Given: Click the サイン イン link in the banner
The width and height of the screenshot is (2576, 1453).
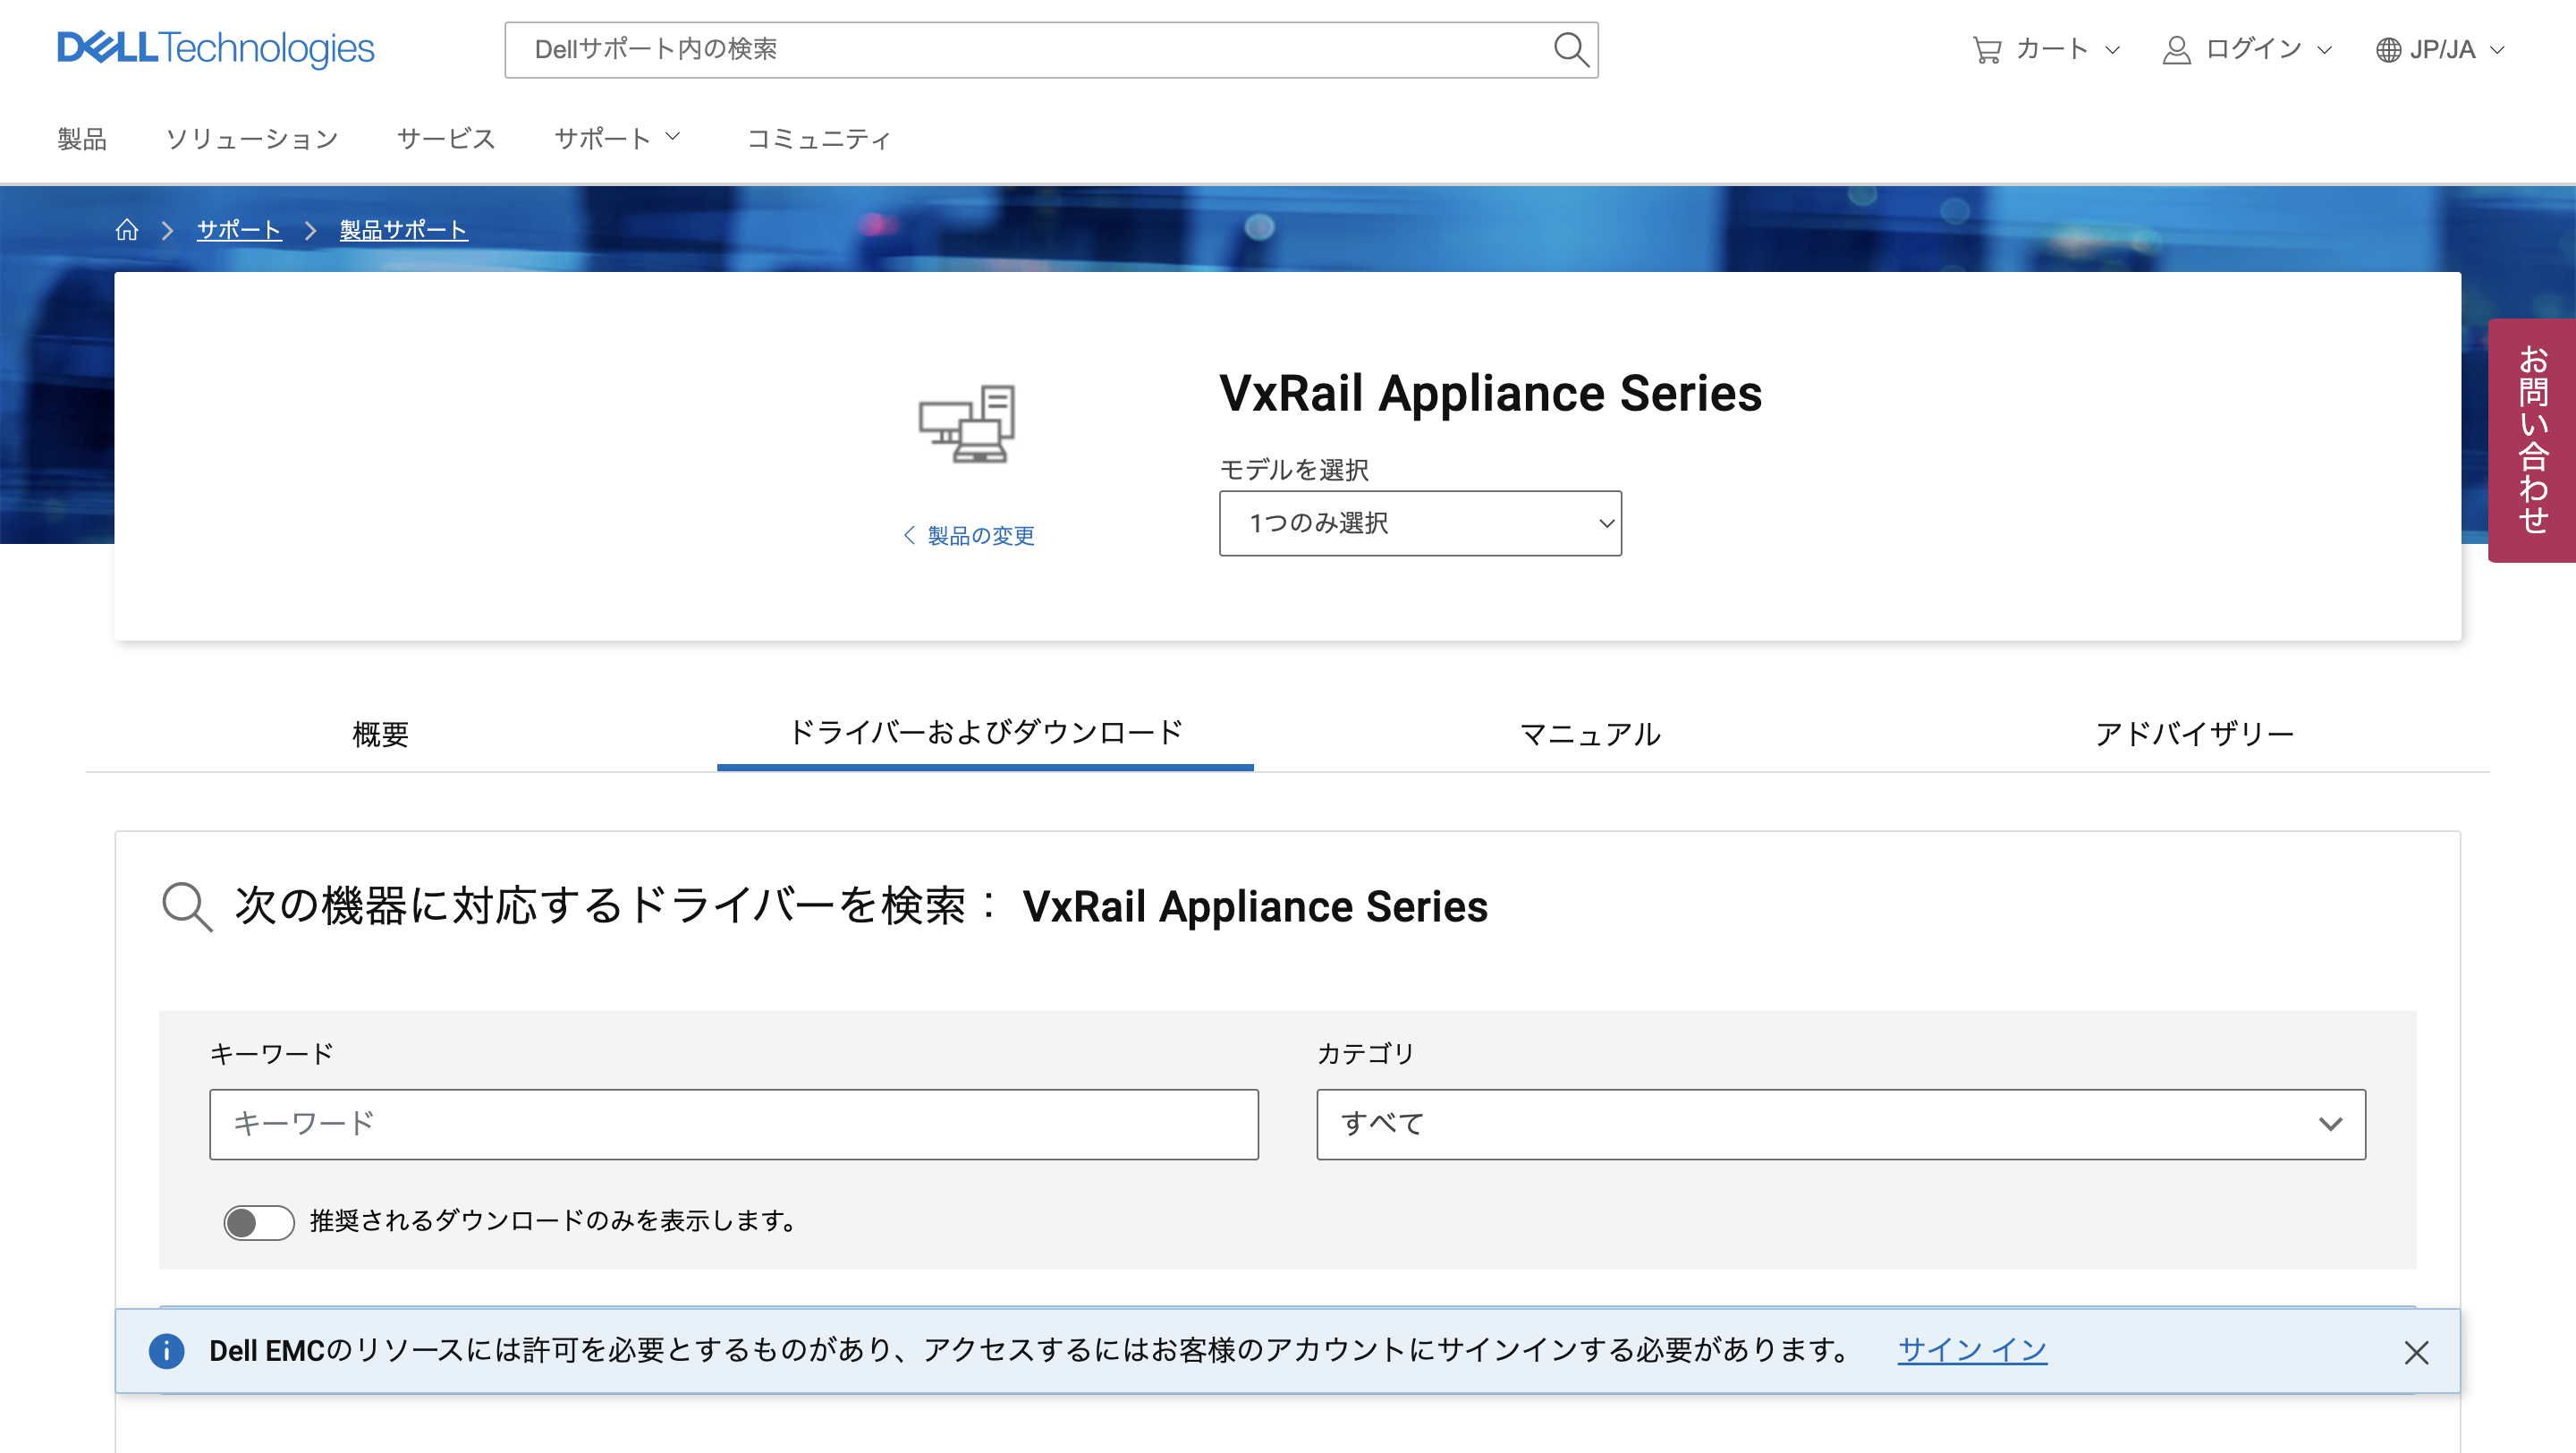Looking at the screenshot, I should coord(1971,1350).
